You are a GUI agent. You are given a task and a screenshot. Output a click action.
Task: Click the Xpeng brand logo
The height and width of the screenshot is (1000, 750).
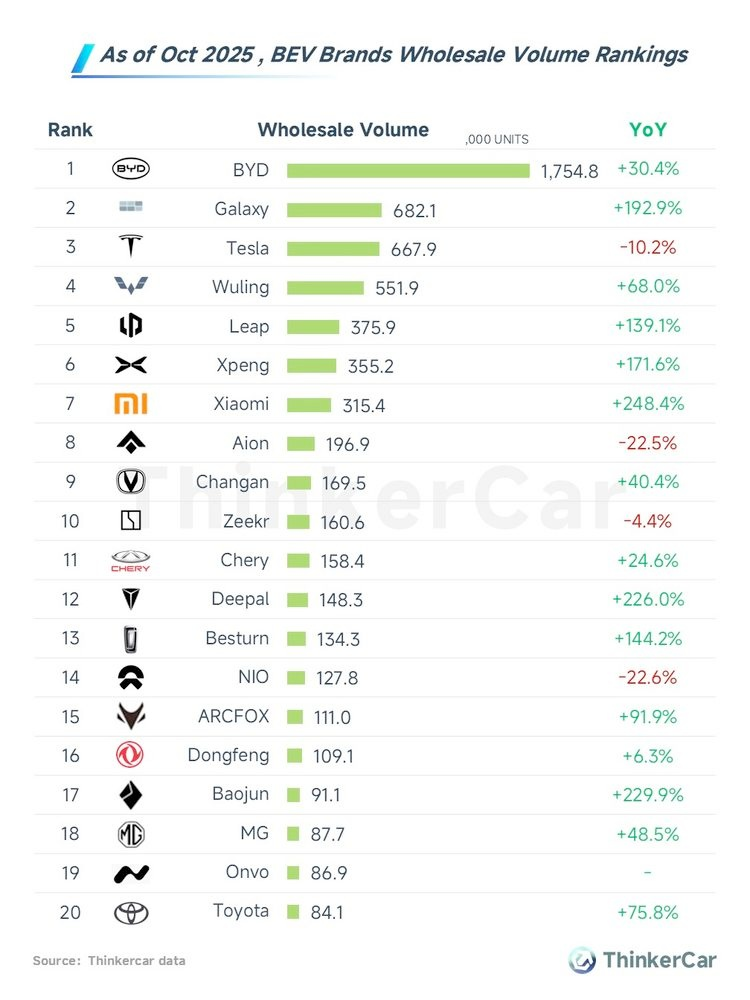pos(131,365)
